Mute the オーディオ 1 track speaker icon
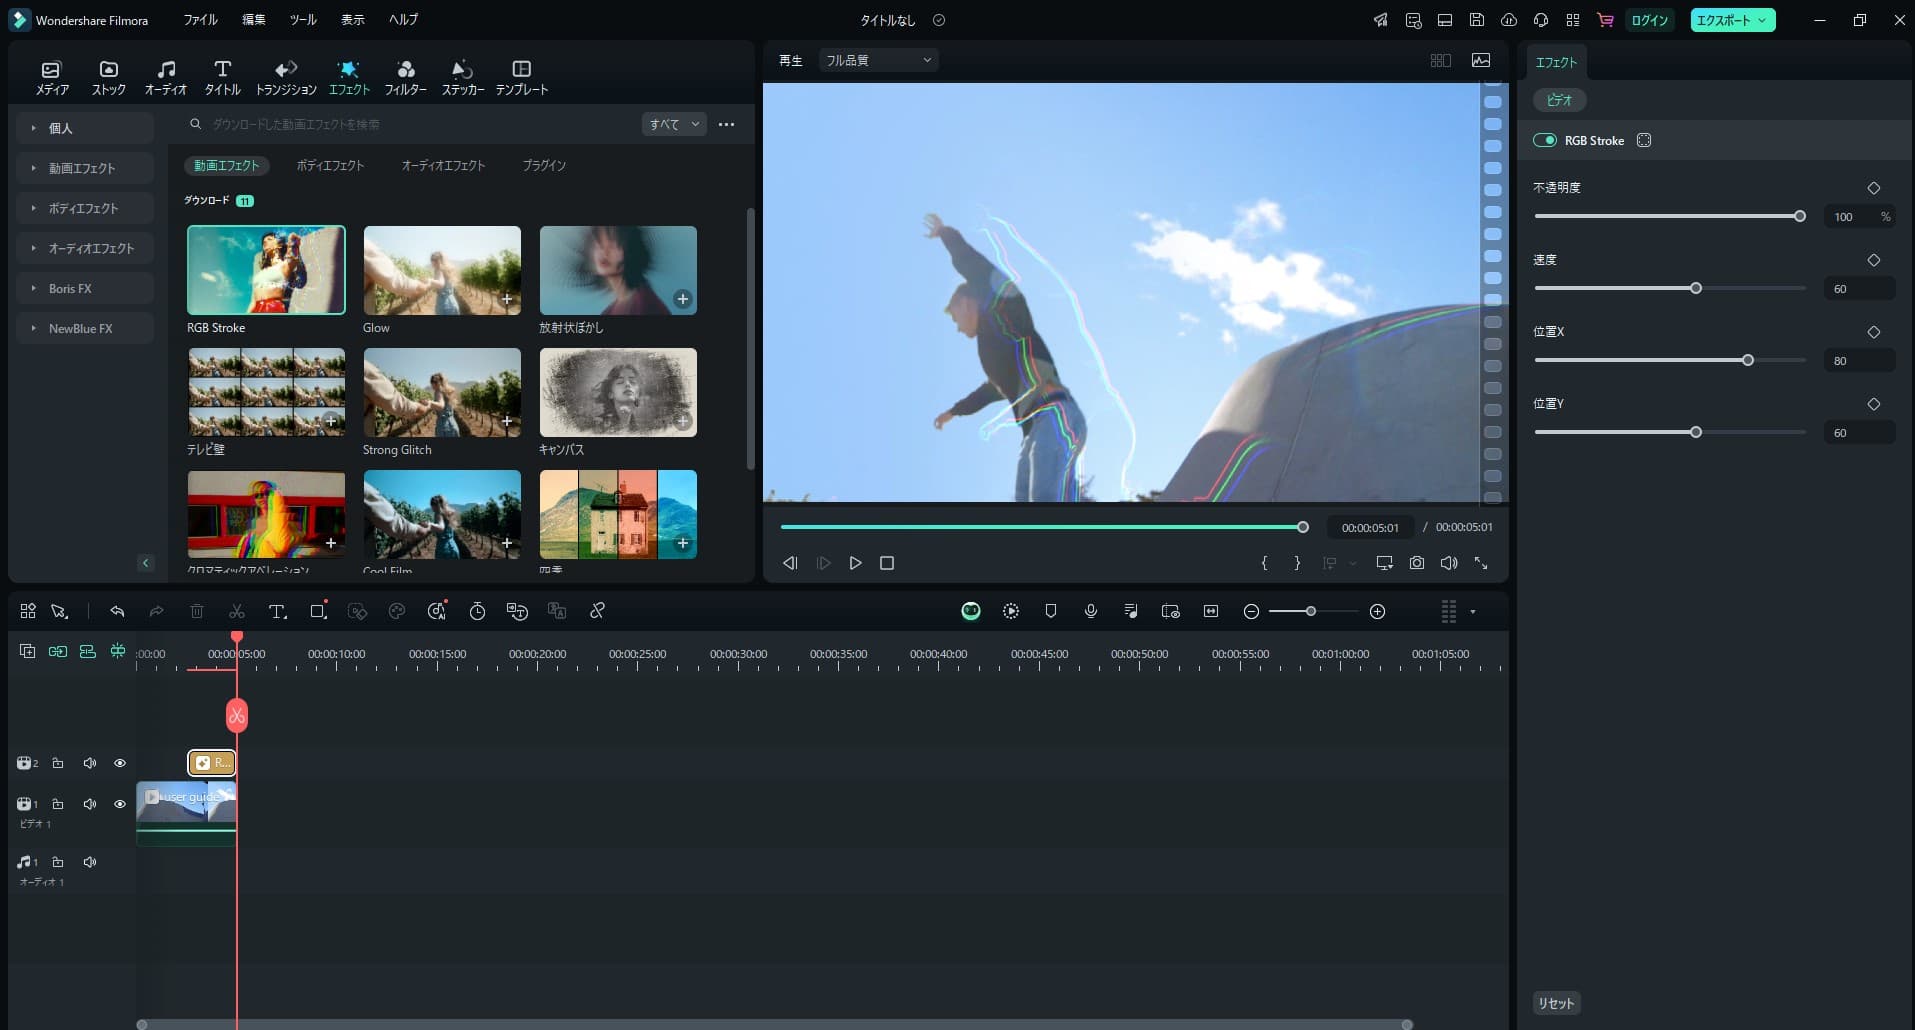This screenshot has height=1030, width=1915. coord(90,861)
